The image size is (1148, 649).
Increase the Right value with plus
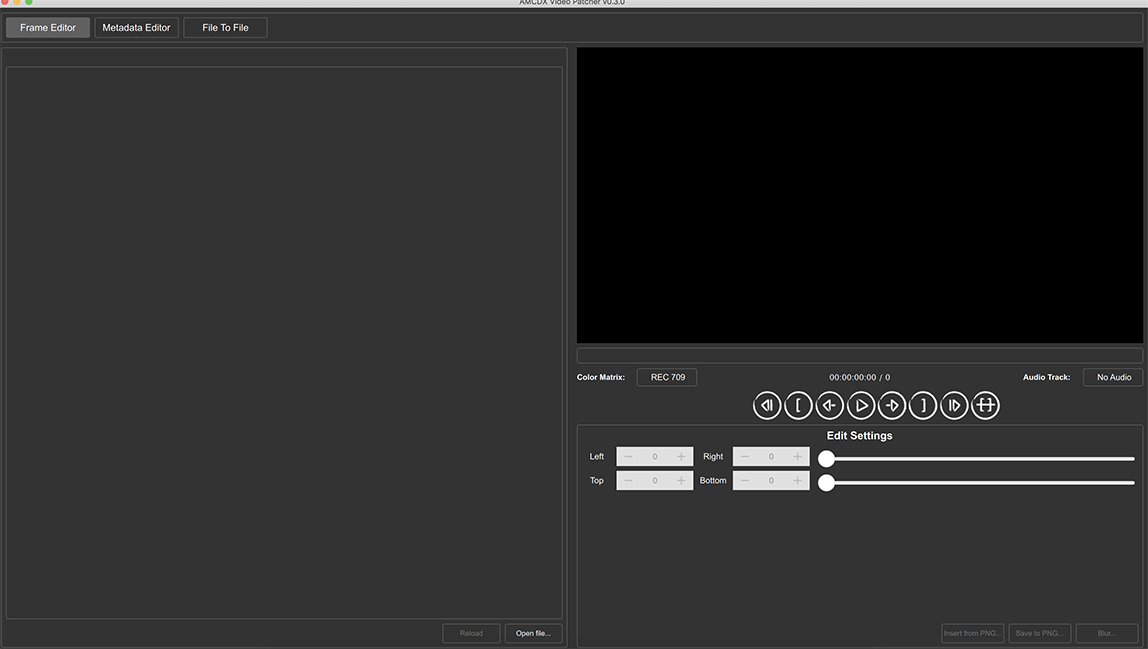(797, 456)
